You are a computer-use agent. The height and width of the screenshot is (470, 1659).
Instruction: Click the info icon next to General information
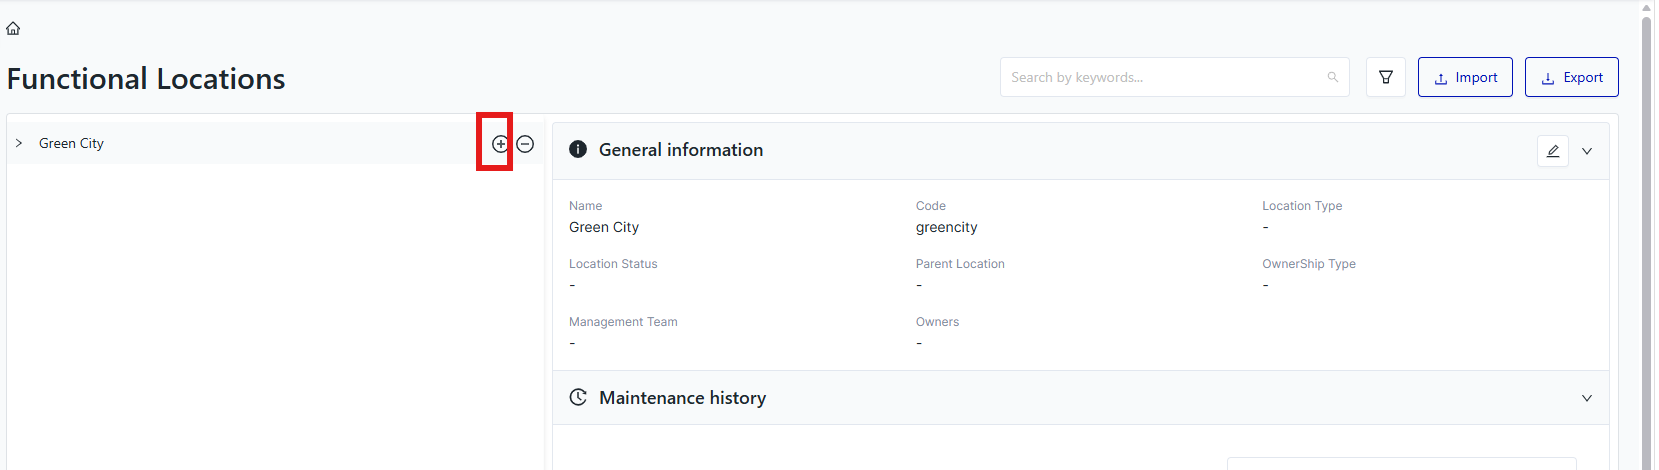point(578,149)
